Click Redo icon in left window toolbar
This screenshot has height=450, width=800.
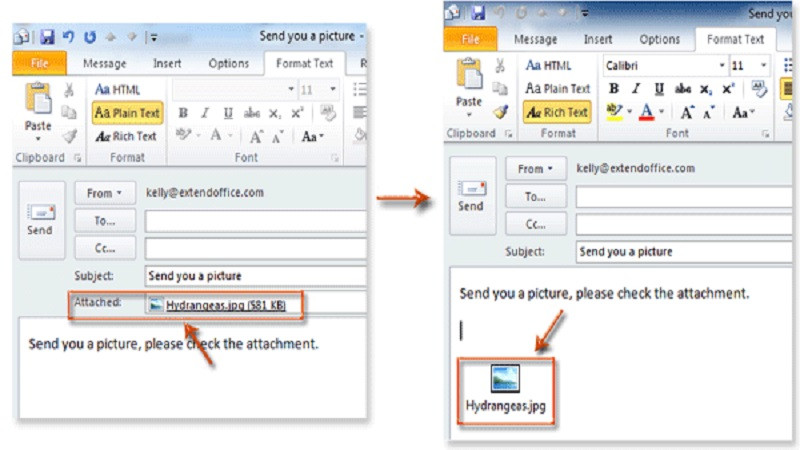coord(90,37)
